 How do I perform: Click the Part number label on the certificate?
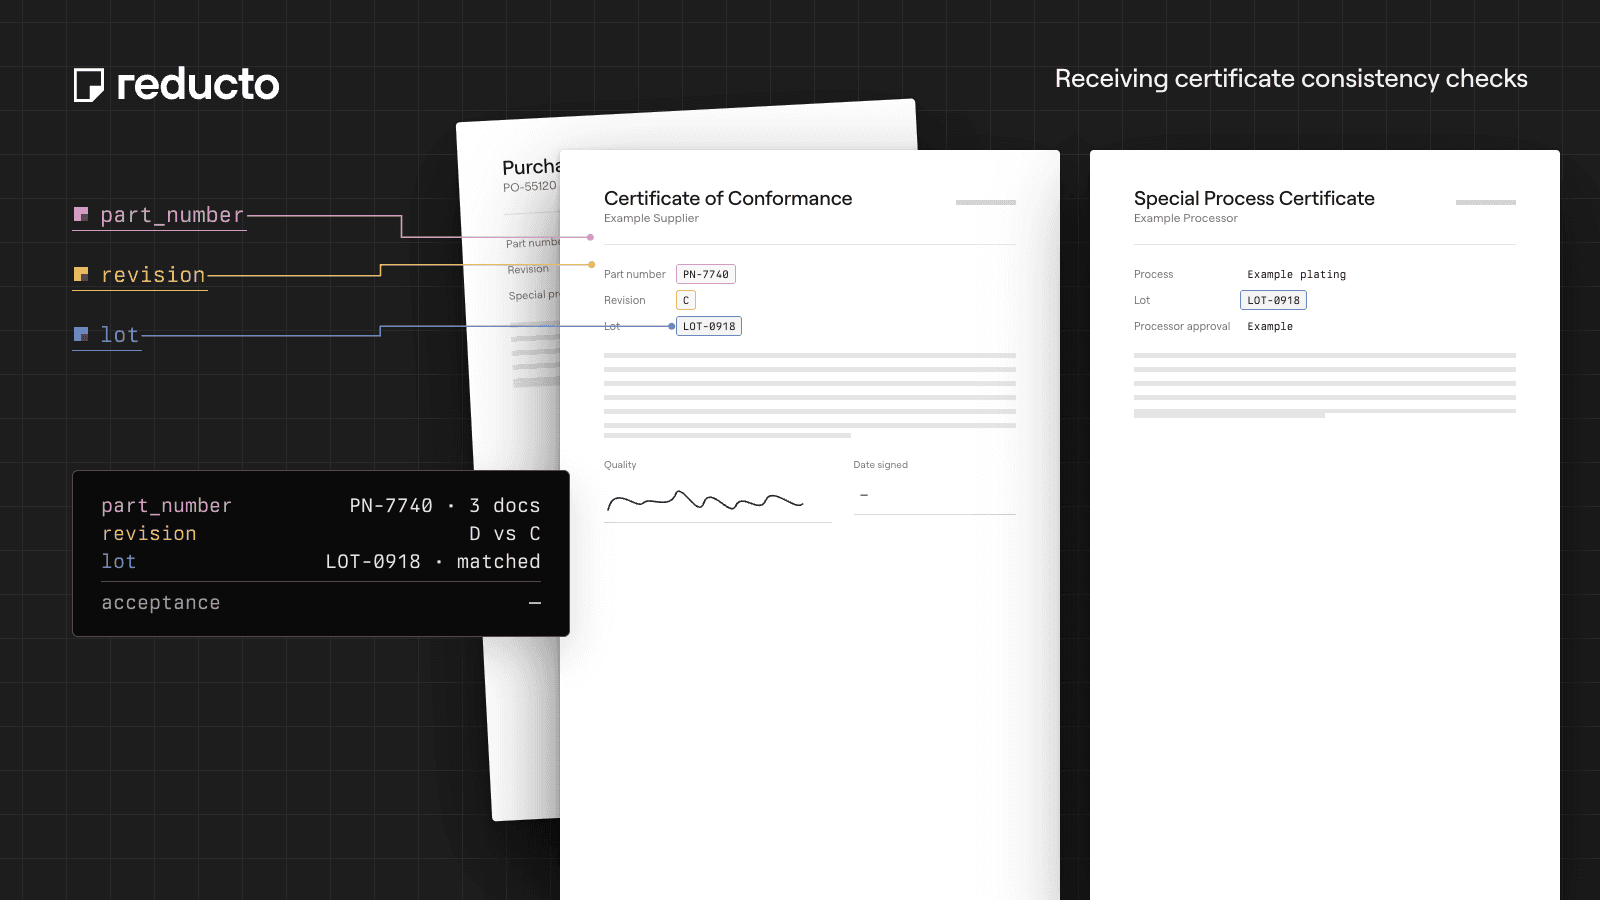[635, 274]
